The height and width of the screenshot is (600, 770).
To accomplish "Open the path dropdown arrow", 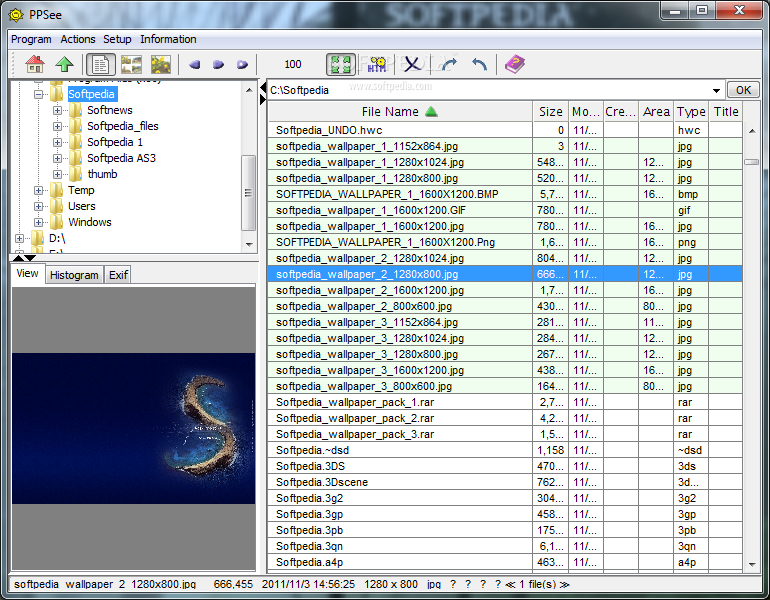I will coord(716,90).
